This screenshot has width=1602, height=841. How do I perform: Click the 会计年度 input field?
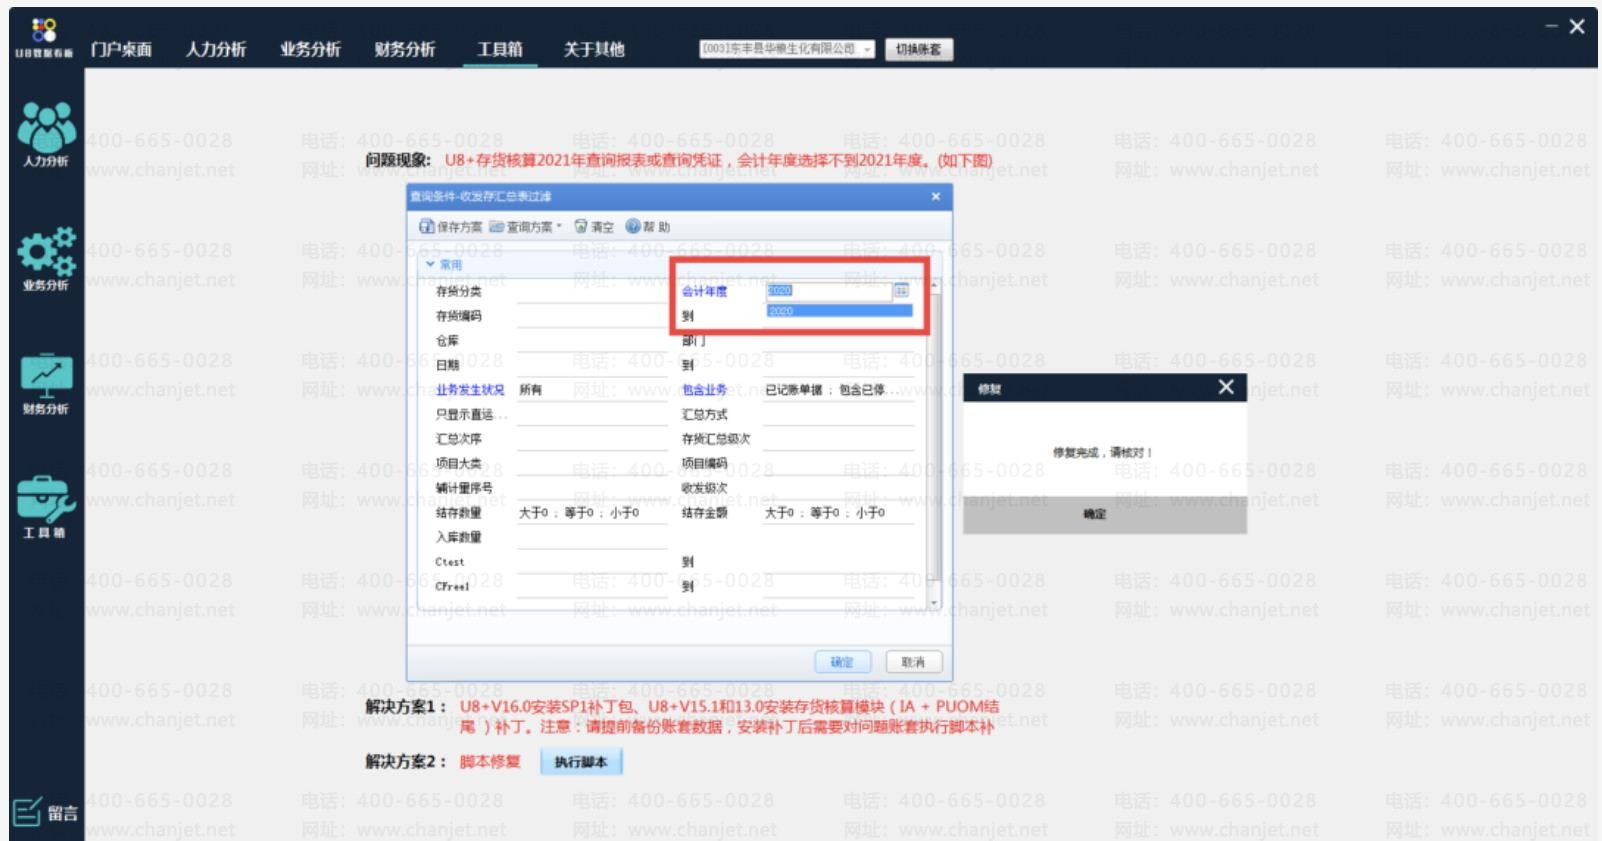829,290
